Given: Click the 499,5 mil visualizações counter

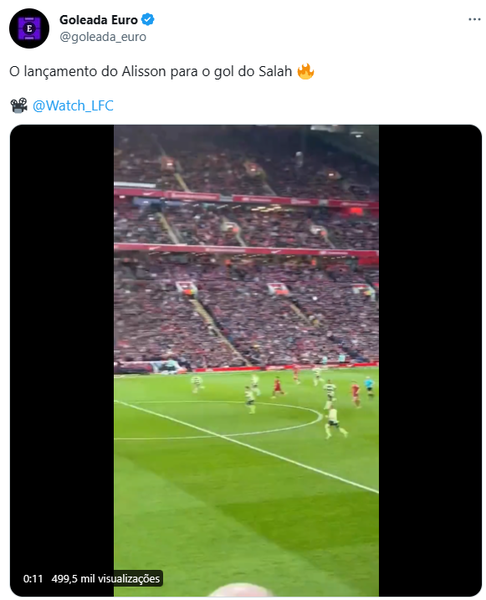Looking at the screenshot, I should (106, 578).
